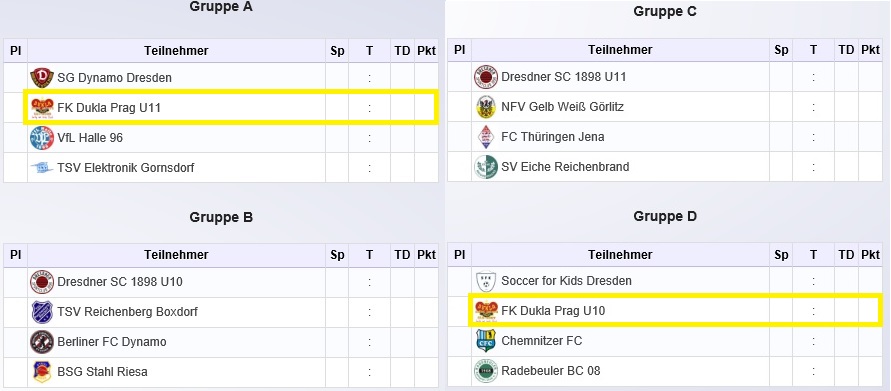Click TD column header in Gruppe D
Viewport: 891px width, 391px height.
pos(846,255)
